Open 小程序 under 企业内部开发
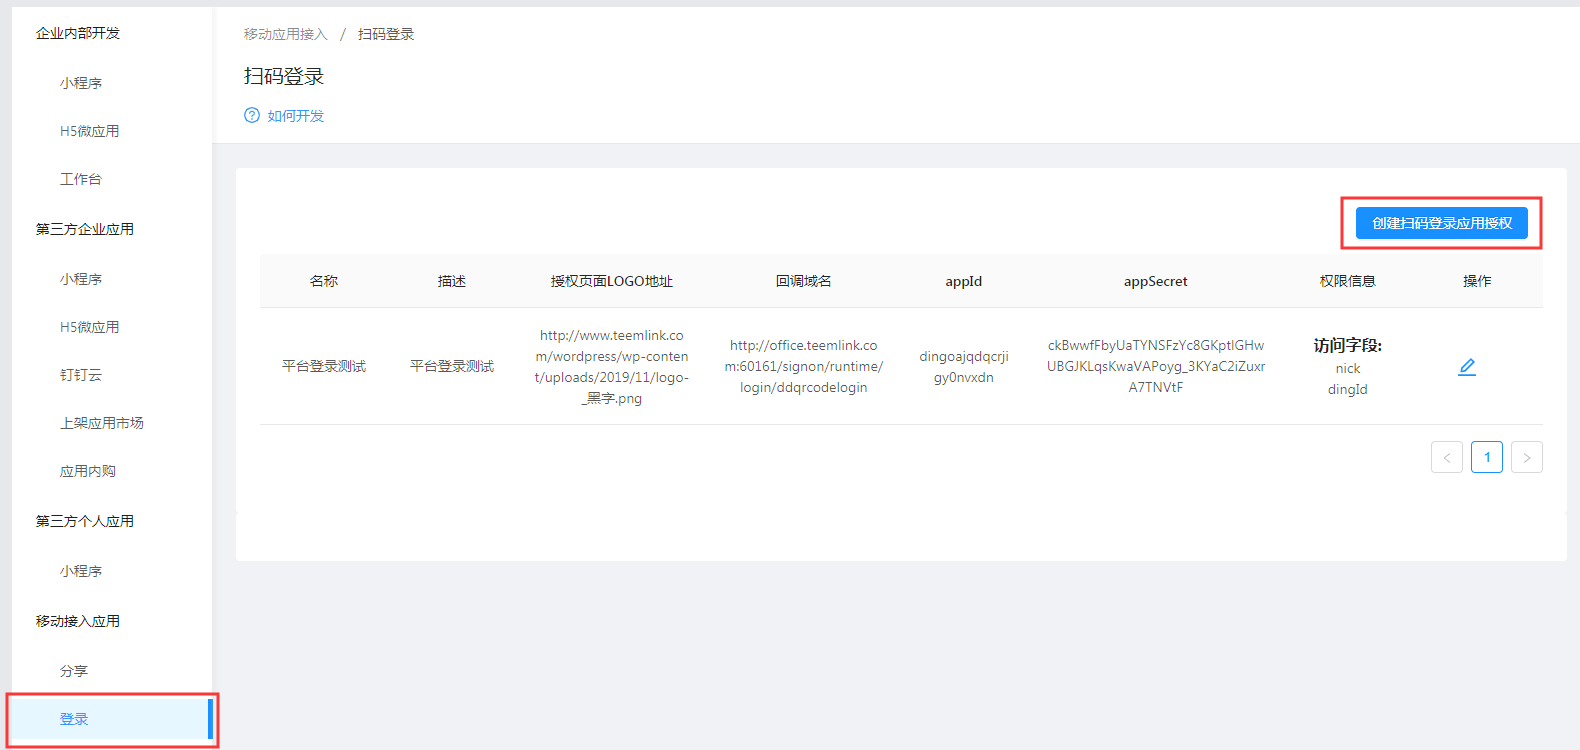 (81, 83)
